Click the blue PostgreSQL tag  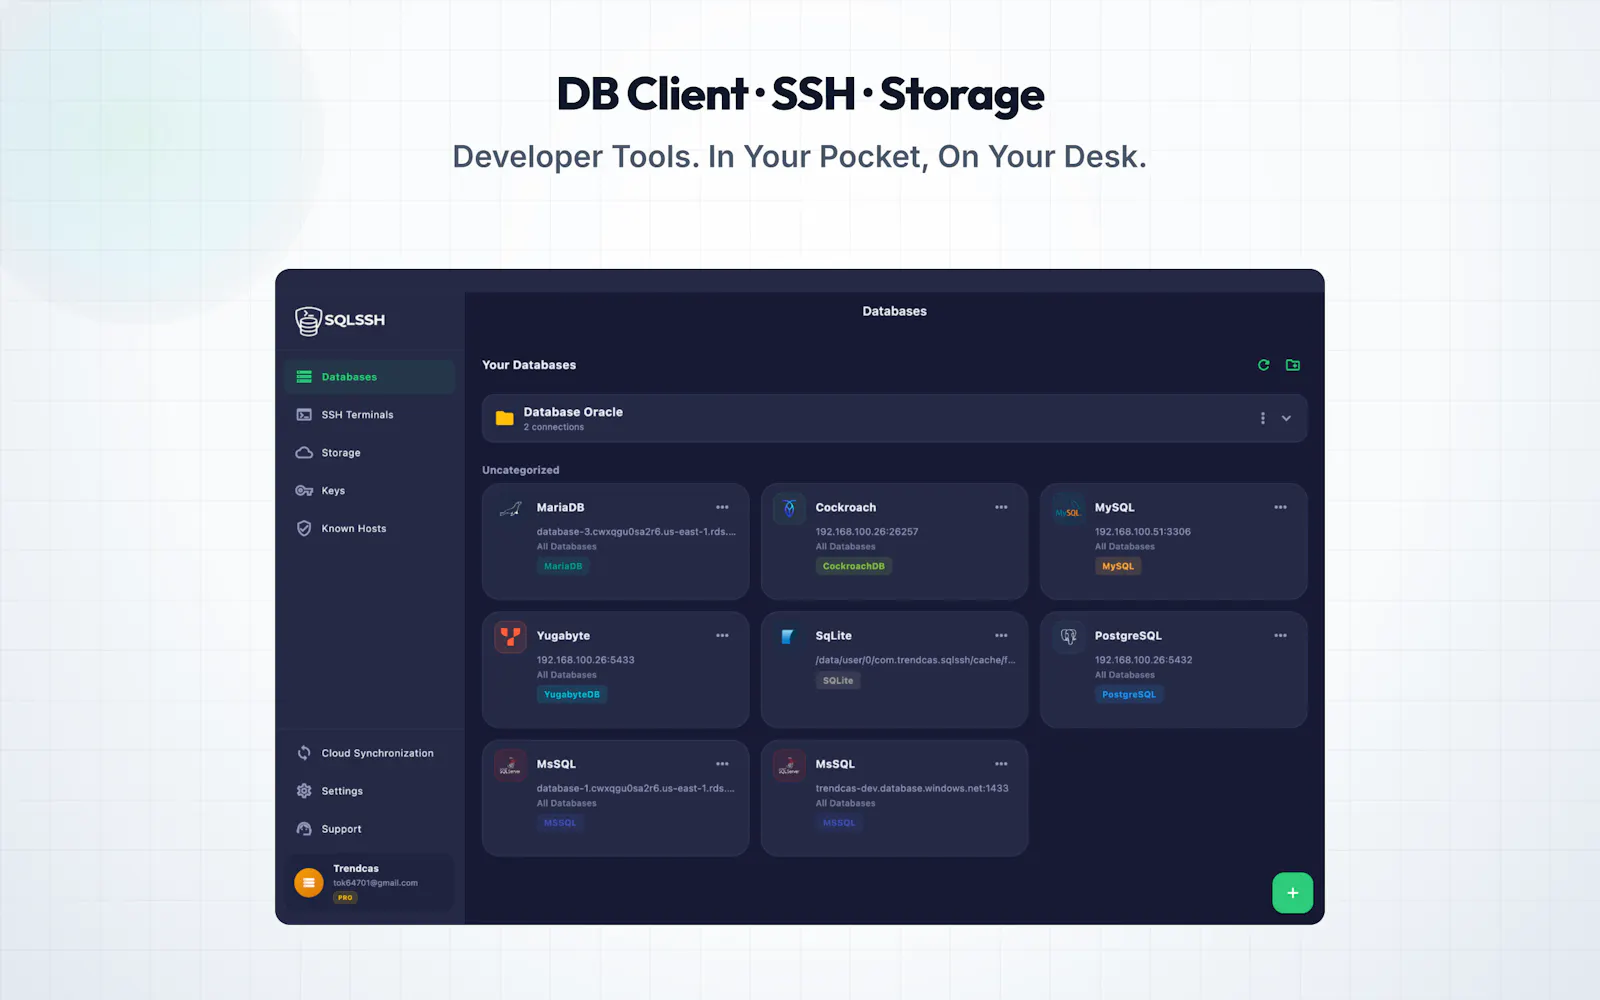[1129, 694]
